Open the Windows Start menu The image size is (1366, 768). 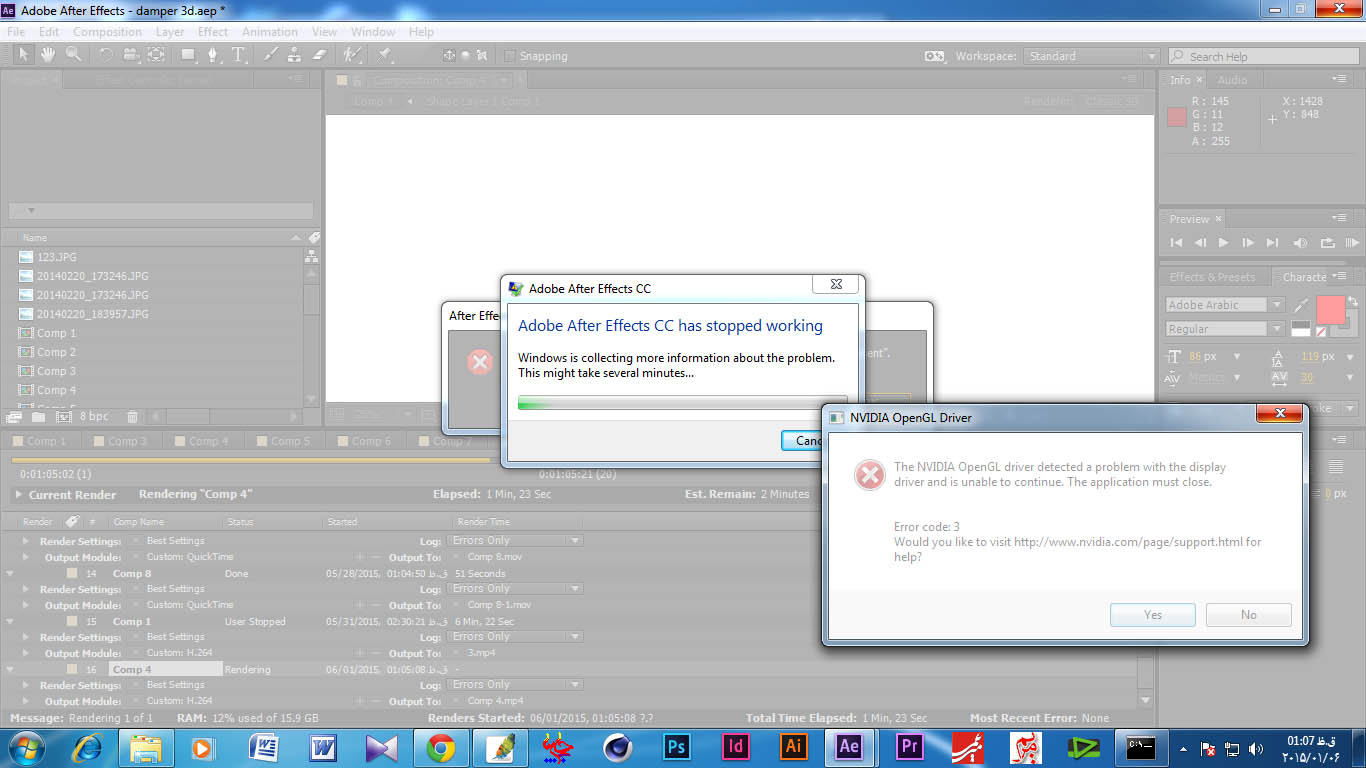pos(27,746)
